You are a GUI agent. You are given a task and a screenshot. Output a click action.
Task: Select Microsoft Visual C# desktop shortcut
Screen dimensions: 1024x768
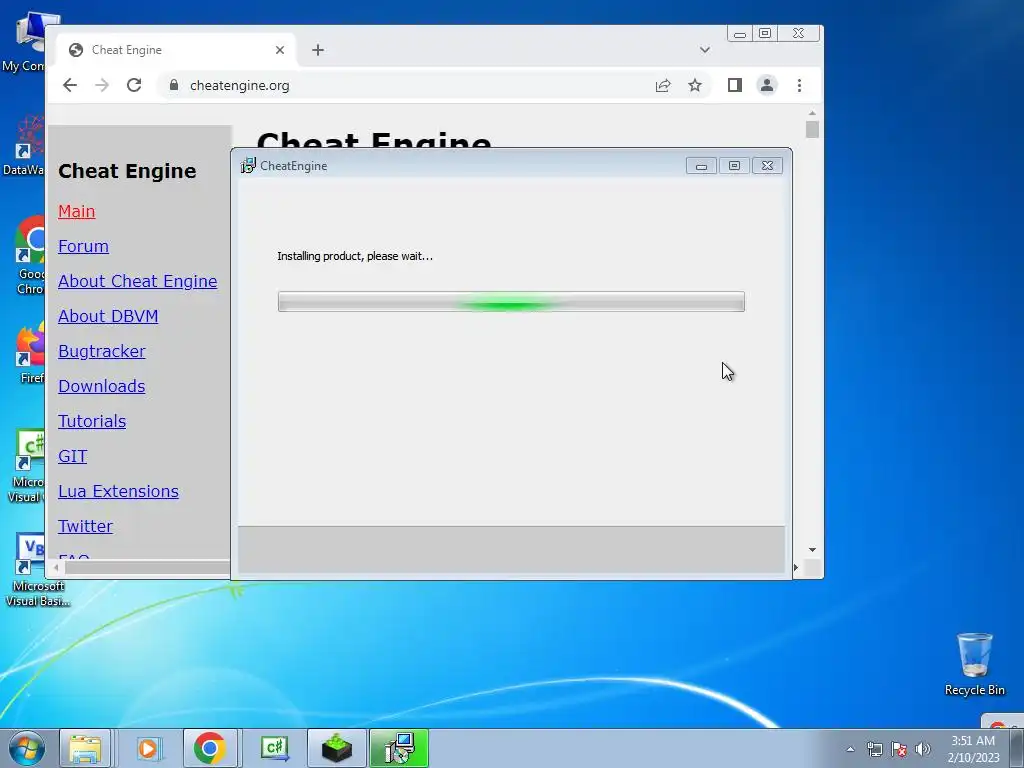pyautogui.click(x=29, y=466)
